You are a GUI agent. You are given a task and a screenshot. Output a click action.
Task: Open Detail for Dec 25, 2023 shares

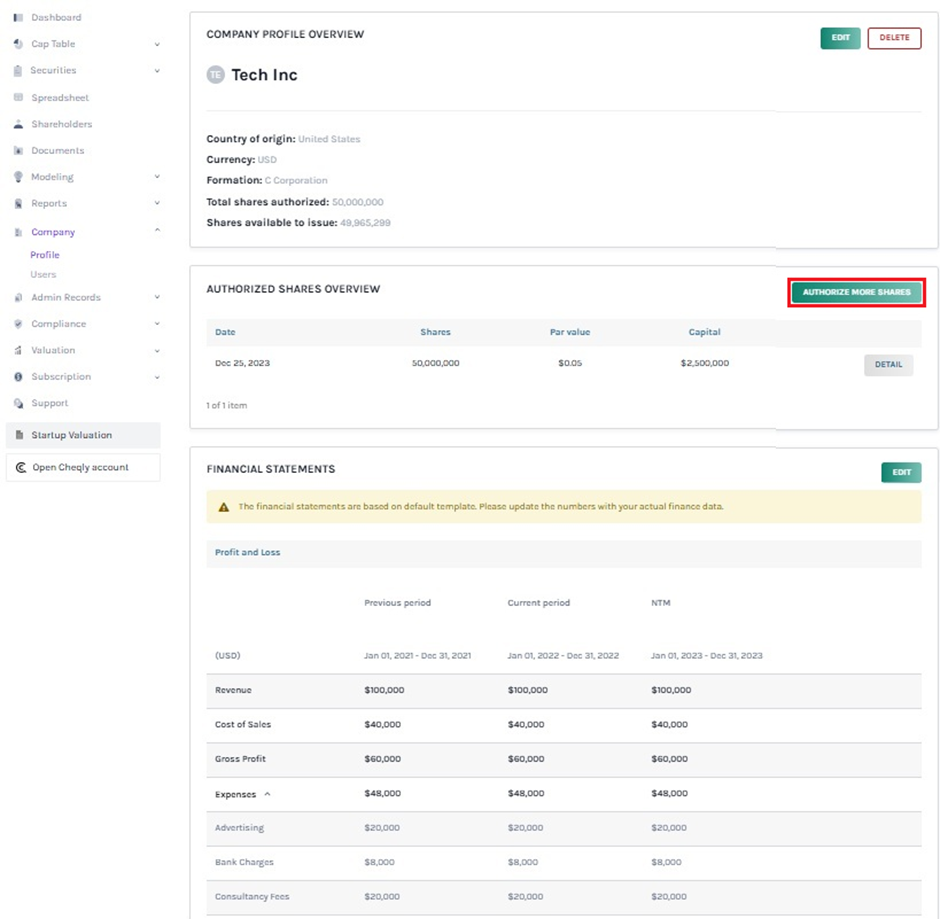(x=888, y=365)
